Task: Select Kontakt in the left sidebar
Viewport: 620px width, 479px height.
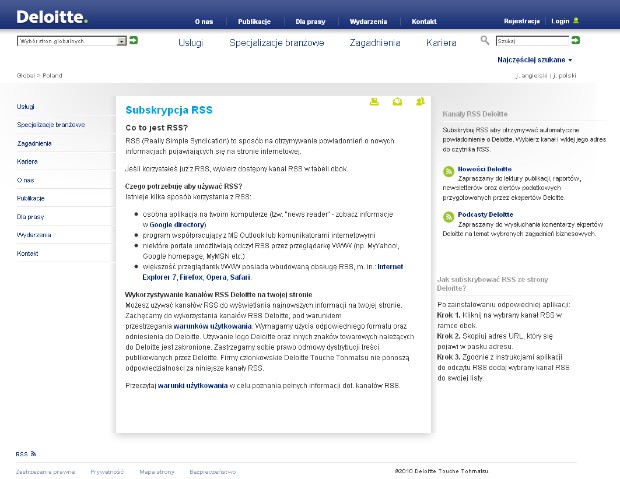Action: (27, 254)
